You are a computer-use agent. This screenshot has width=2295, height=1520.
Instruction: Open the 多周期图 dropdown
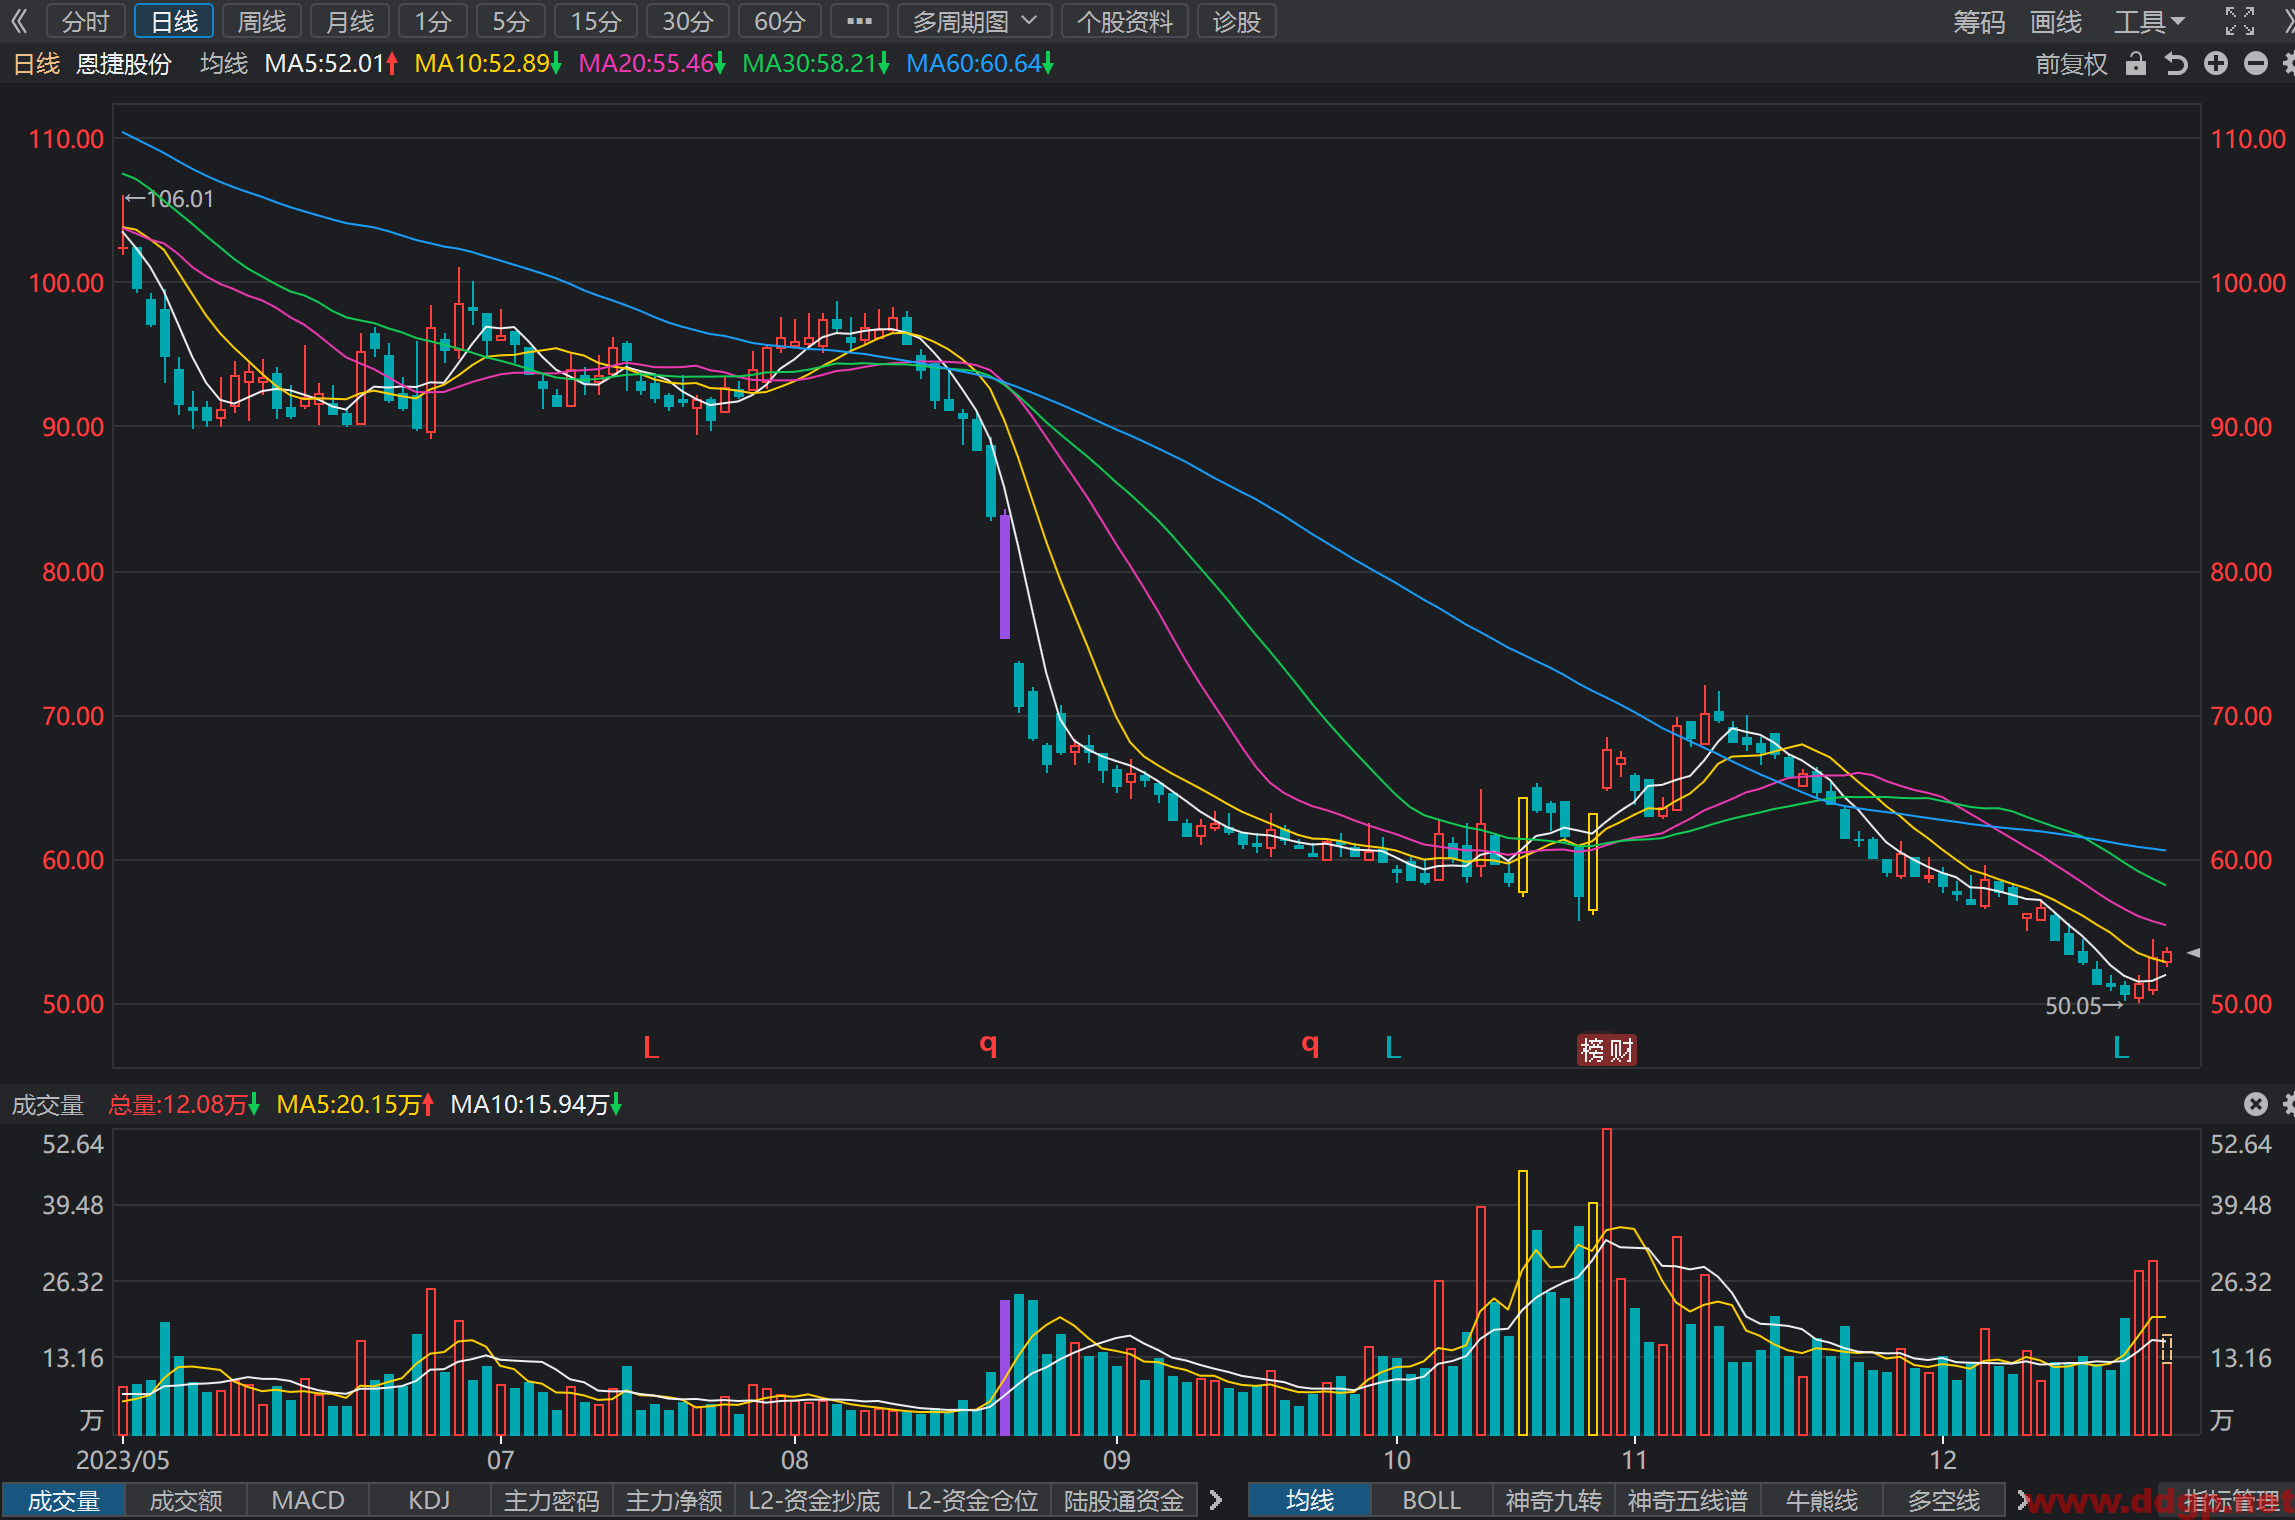pos(974,21)
